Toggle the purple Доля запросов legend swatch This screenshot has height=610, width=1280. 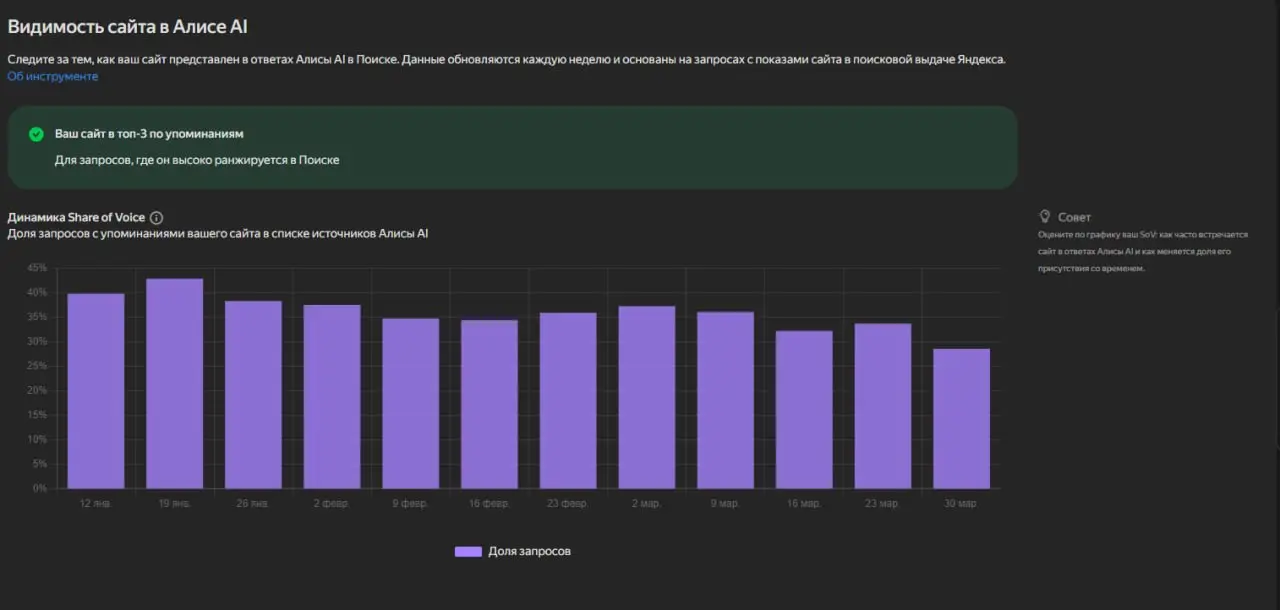(x=468, y=551)
